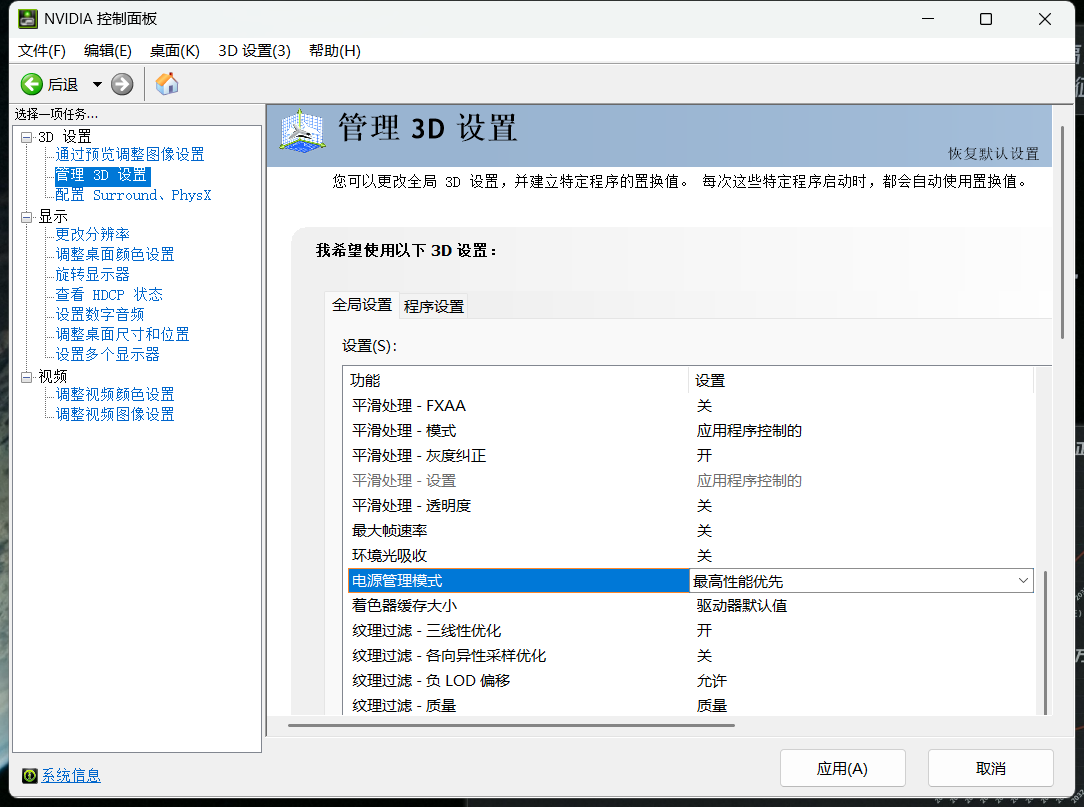1084x807 pixels.
Task: Click the settings list vertical scrollbar
Action: pos(1045,642)
